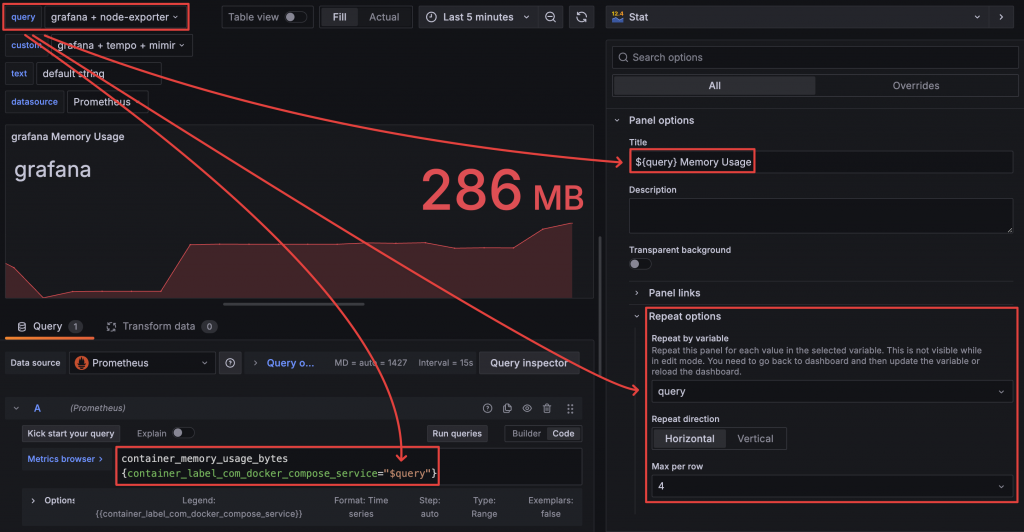Expand the Panel links section
The width and height of the screenshot is (1024, 532).
pos(637,293)
